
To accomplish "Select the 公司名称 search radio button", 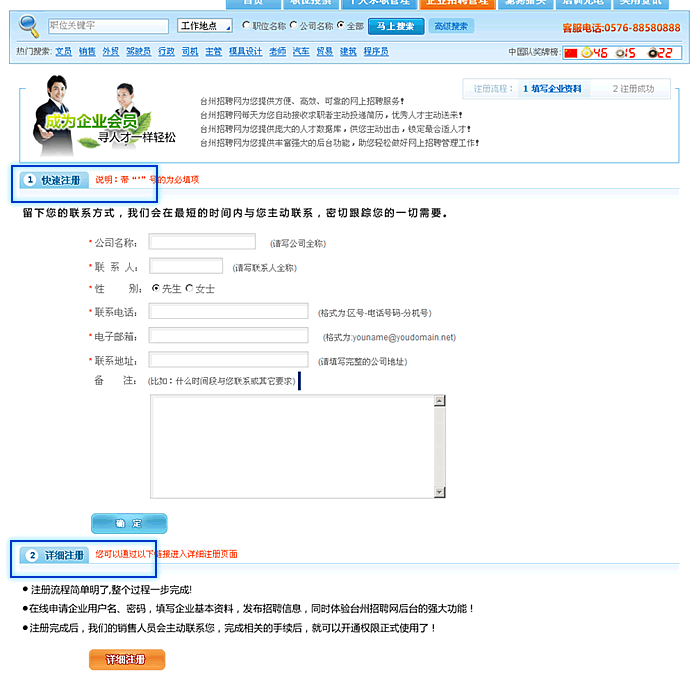I will tap(294, 26).
